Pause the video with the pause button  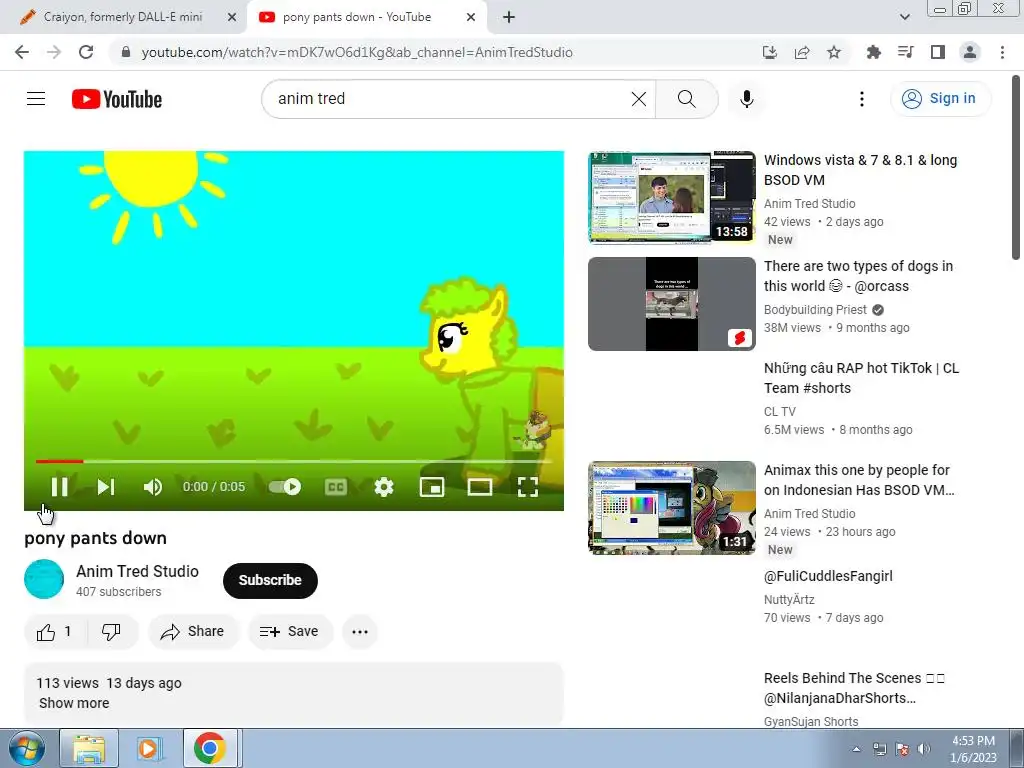coord(59,487)
